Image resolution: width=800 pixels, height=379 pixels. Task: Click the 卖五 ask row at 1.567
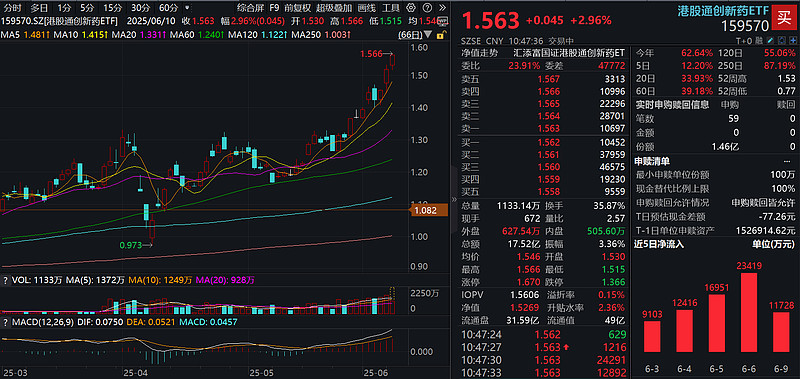[x=543, y=79]
